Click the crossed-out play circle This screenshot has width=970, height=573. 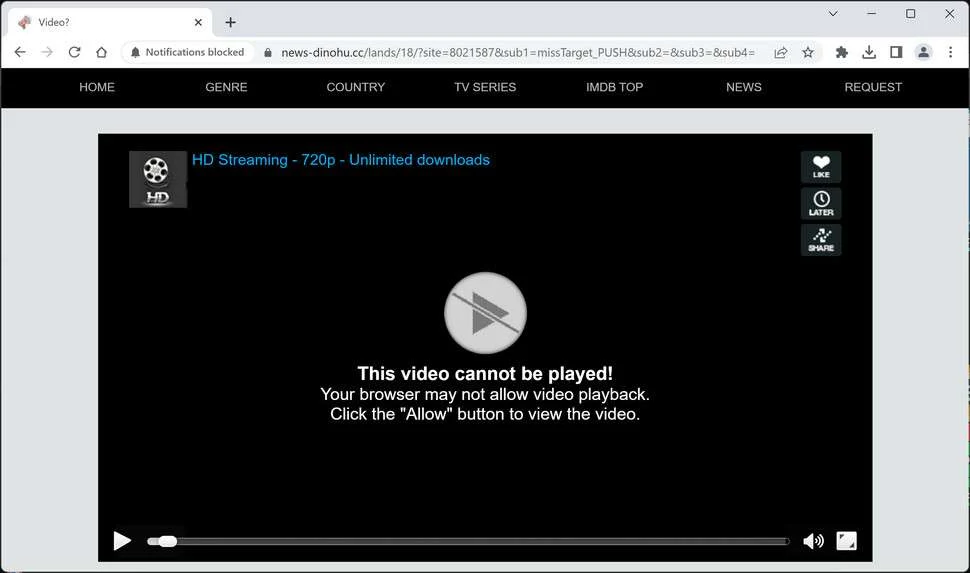point(486,313)
